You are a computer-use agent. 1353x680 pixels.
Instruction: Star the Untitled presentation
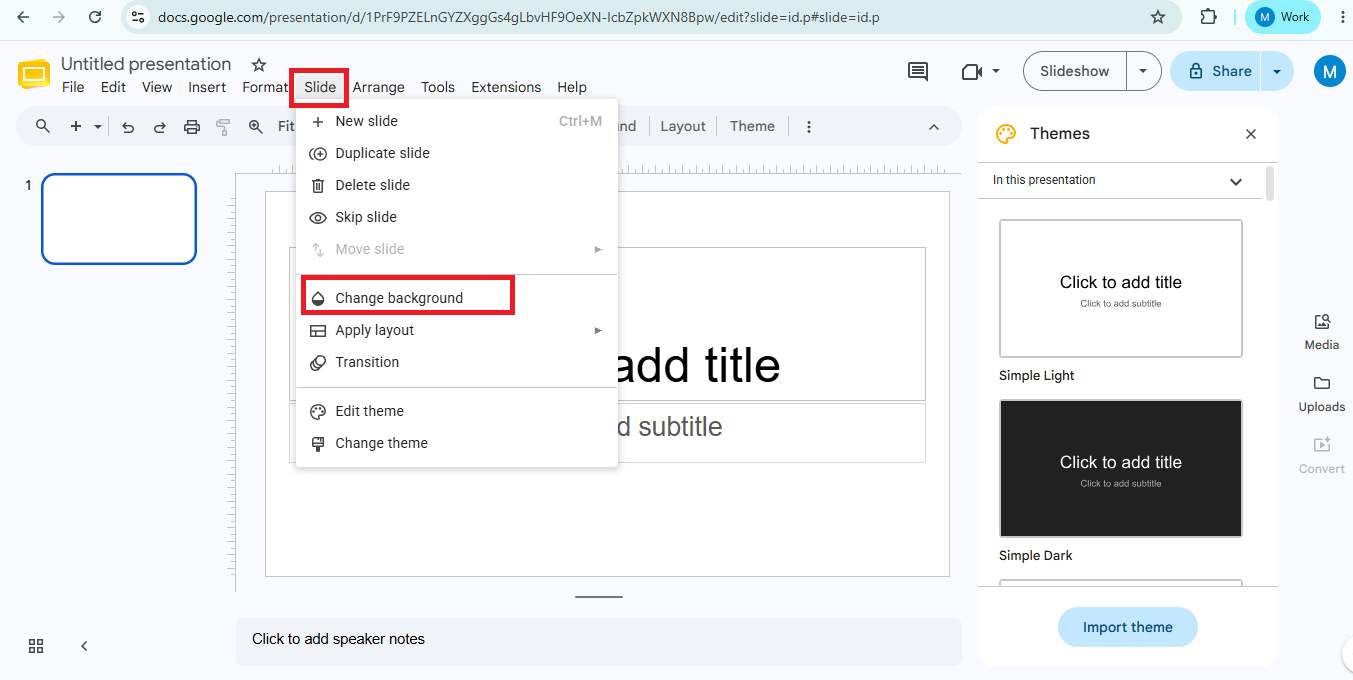click(x=259, y=65)
